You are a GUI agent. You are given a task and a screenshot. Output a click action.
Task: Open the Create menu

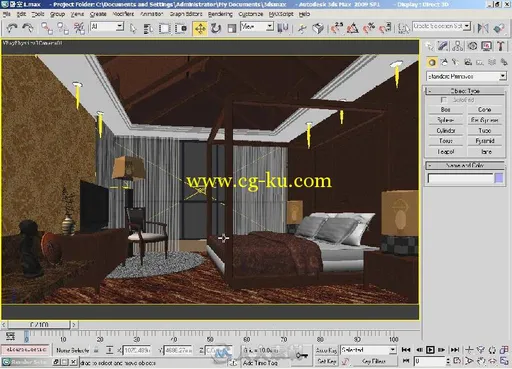tap(98, 14)
